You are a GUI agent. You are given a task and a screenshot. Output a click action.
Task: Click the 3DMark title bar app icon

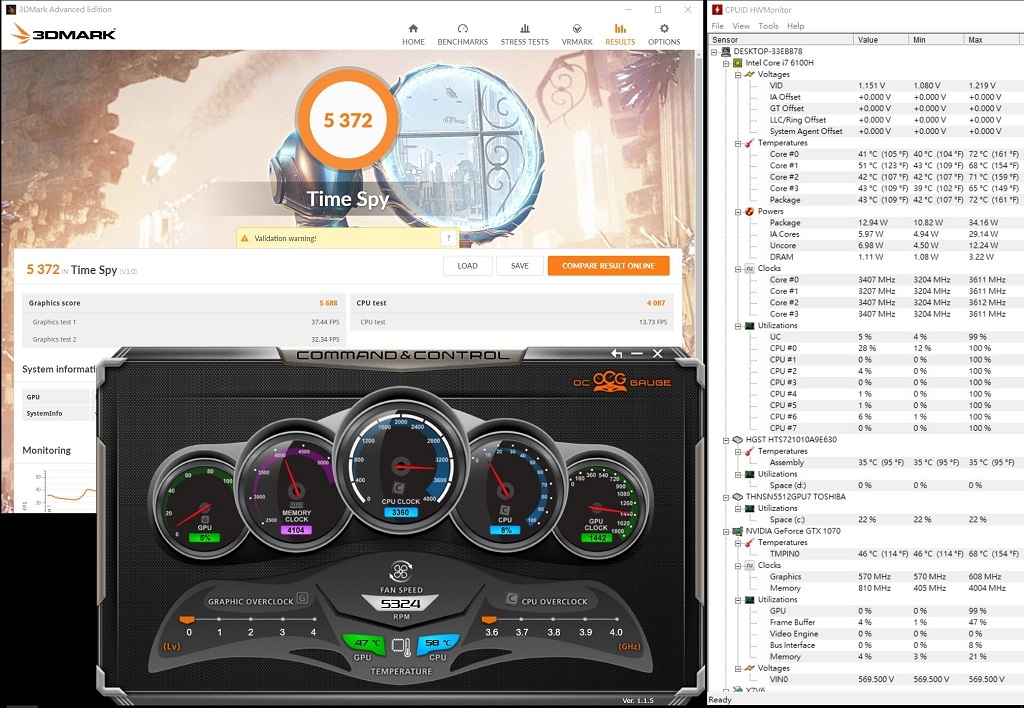pos(10,9)
